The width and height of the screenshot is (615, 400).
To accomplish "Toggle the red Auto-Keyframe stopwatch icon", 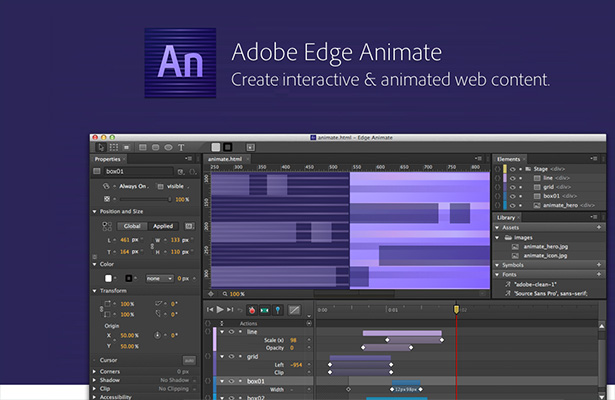I will coord(251,310).
